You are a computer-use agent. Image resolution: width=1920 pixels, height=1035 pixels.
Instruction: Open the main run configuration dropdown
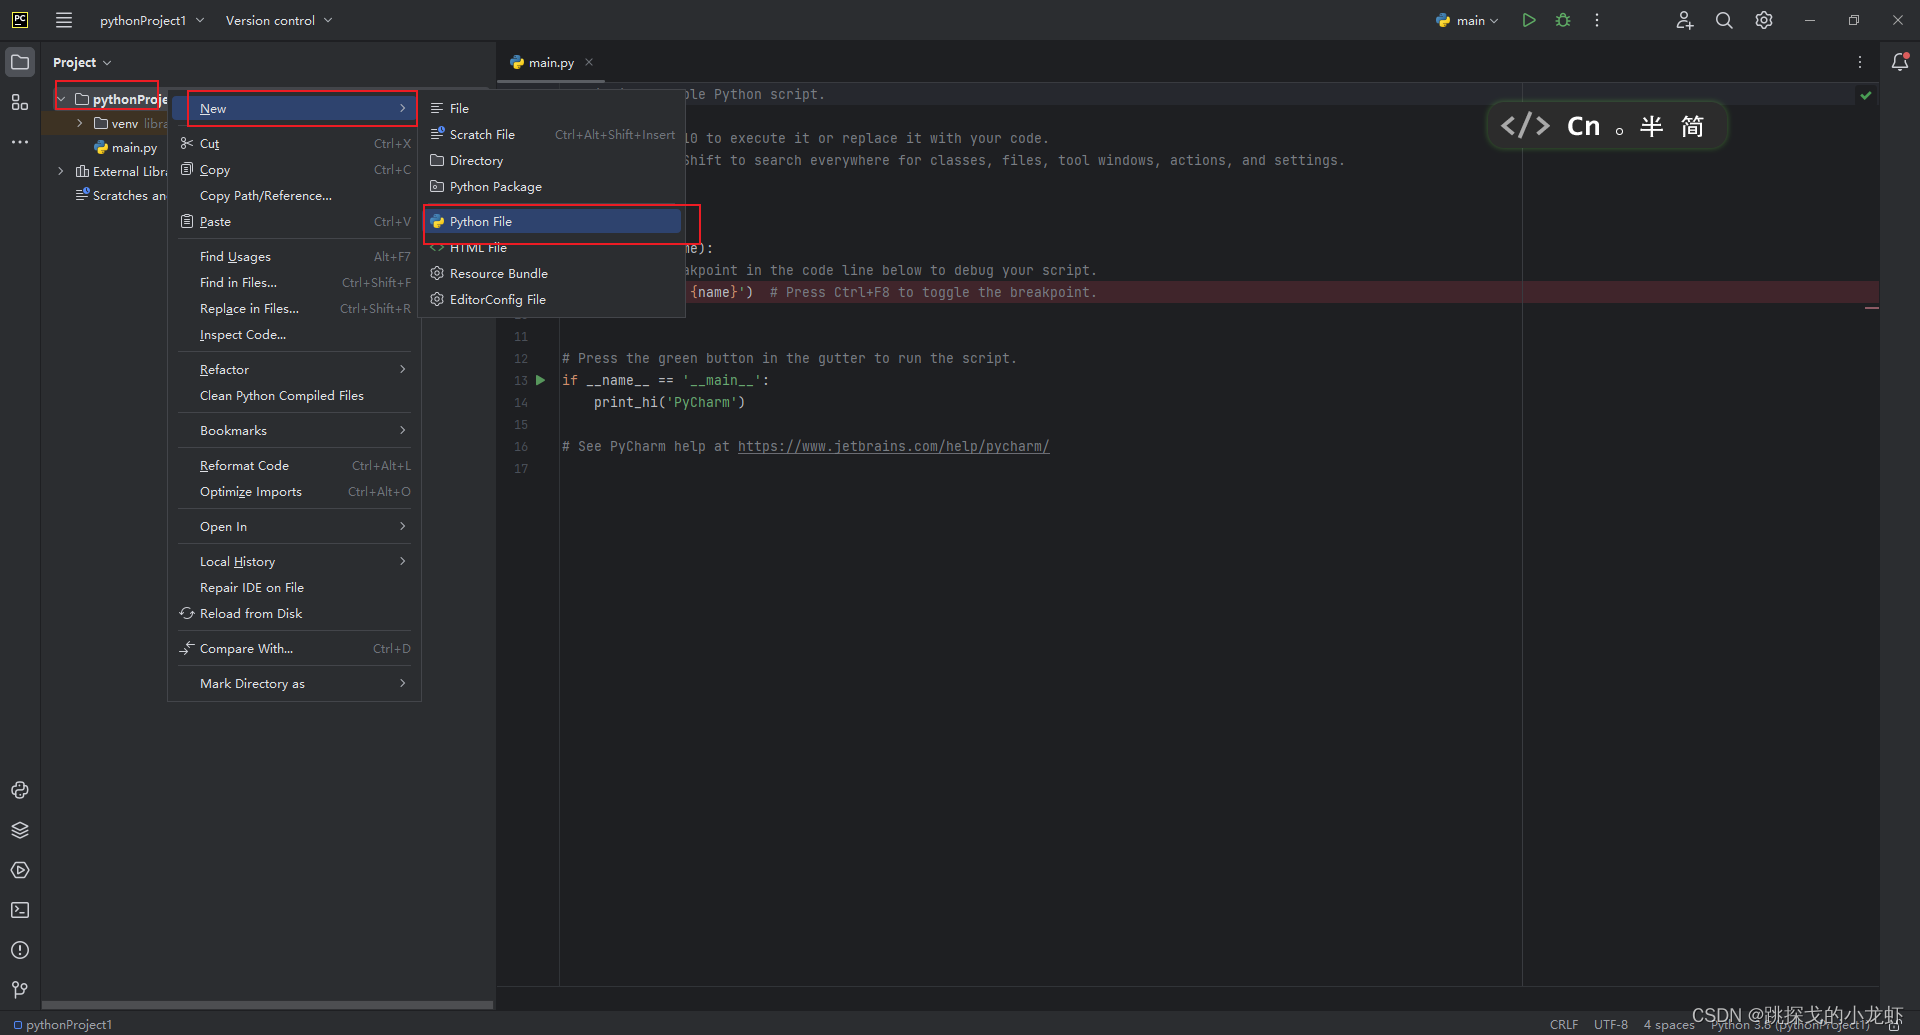click(1467, 20)
